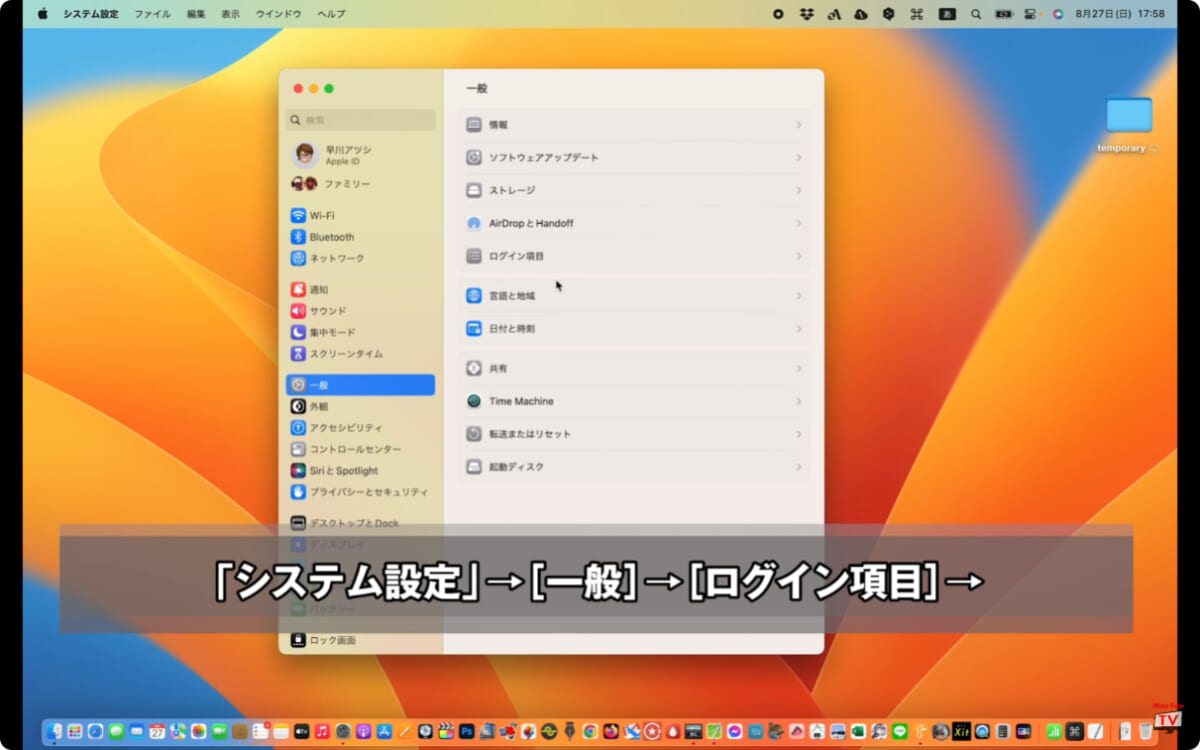This screenshot has height=750, width=1200.
Task: Select the ネットワーク globe icon in sidebar
Action: [x=298, y=258]
